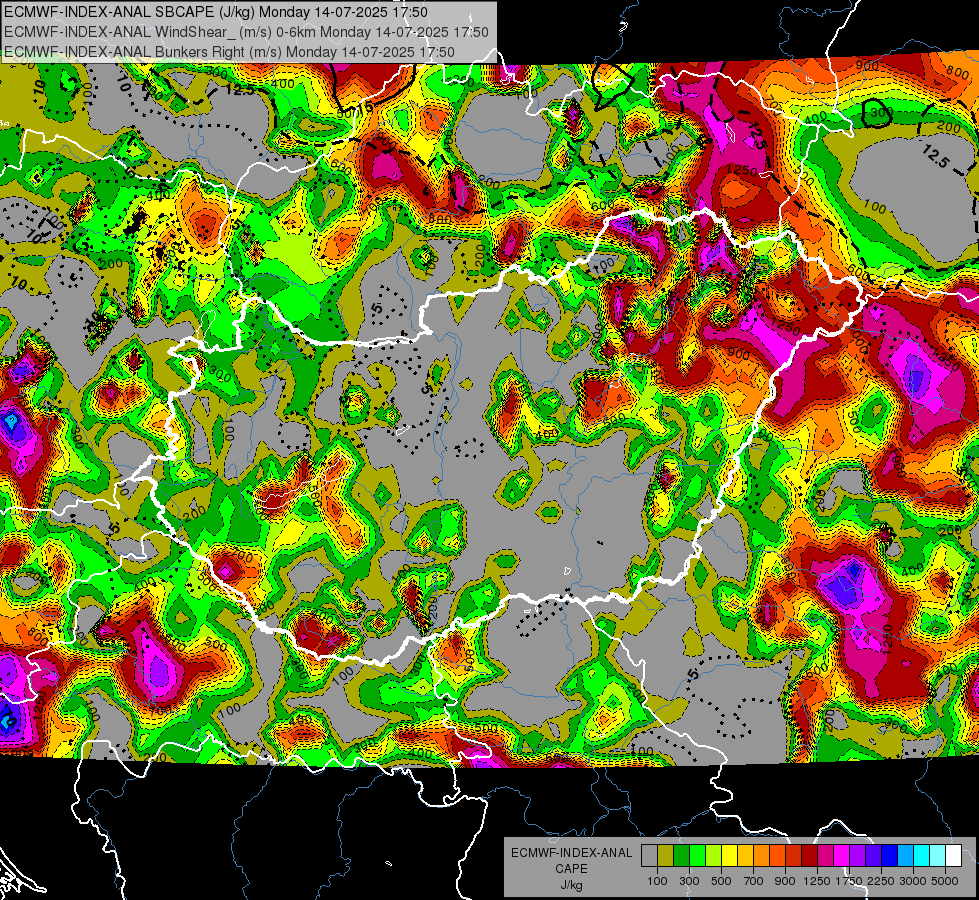Click the 1750 value in legend scale

point(849,881)
